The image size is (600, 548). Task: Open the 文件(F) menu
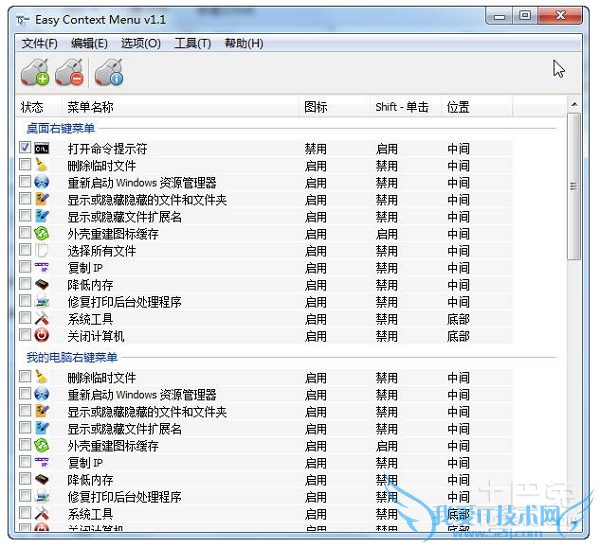40,43
